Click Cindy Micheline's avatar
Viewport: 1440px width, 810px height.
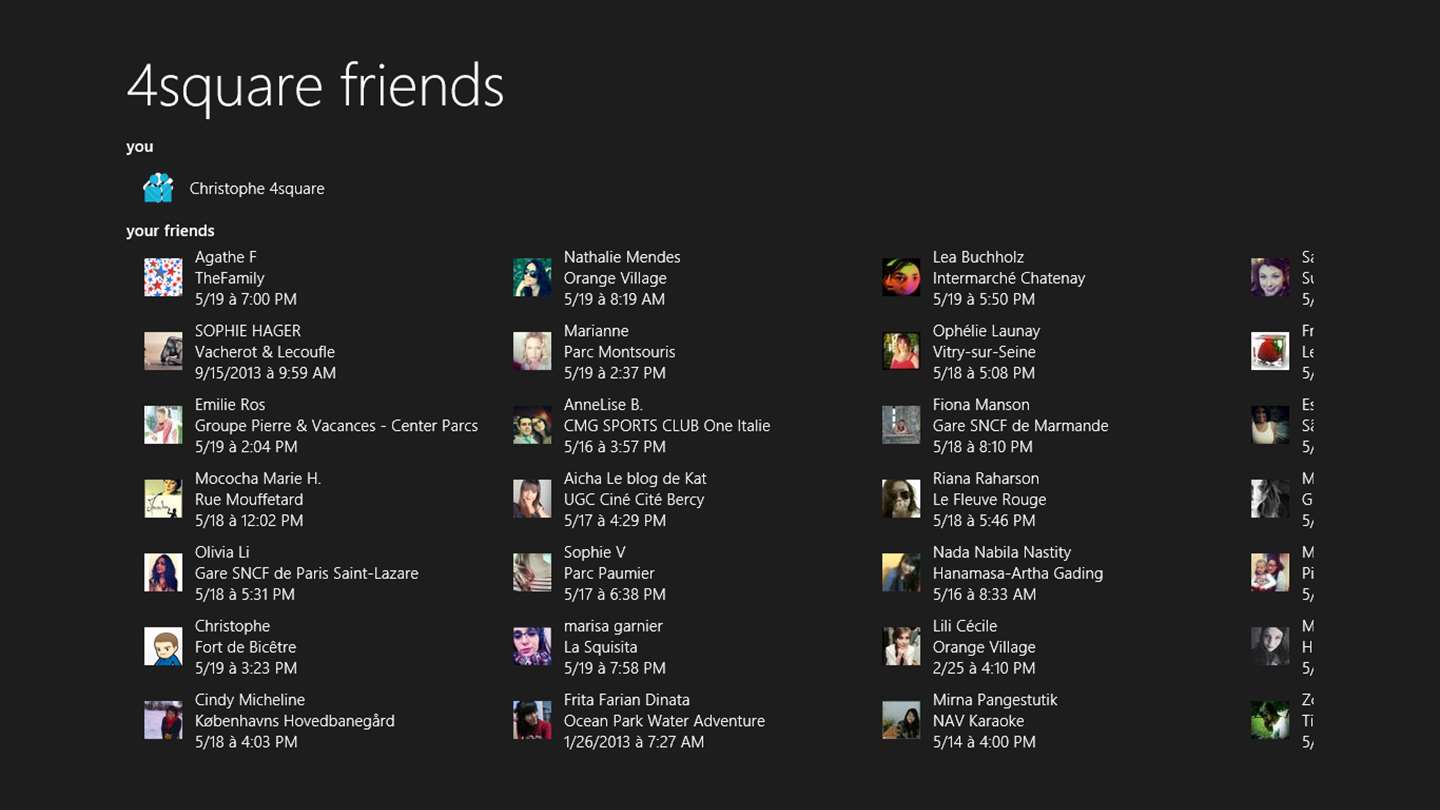[163, 721]
